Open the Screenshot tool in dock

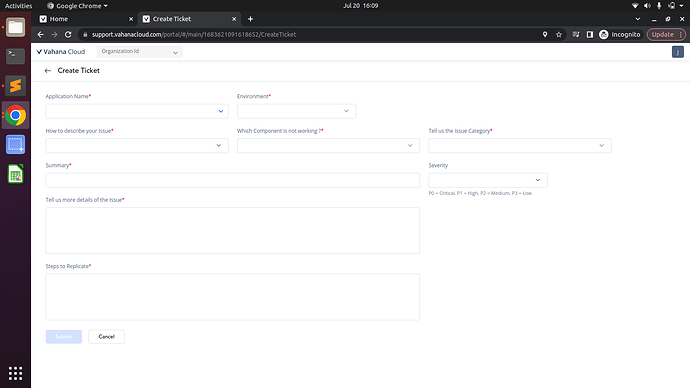(15, 145)
